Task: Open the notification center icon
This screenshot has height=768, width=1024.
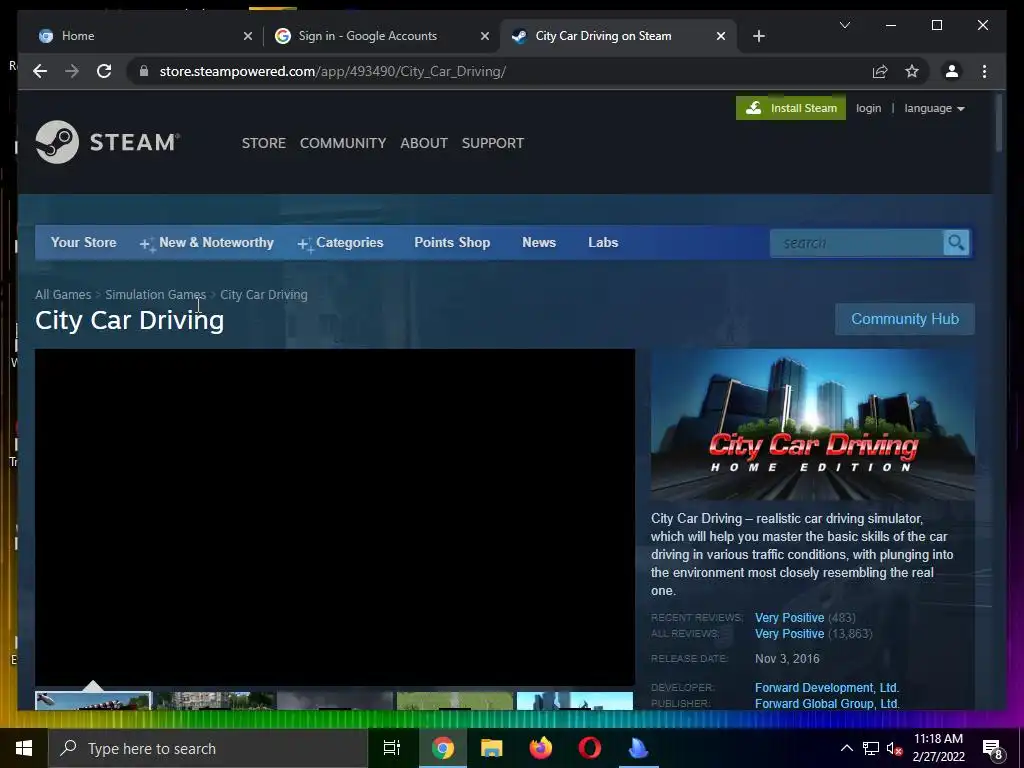Action: click(992, 749)
